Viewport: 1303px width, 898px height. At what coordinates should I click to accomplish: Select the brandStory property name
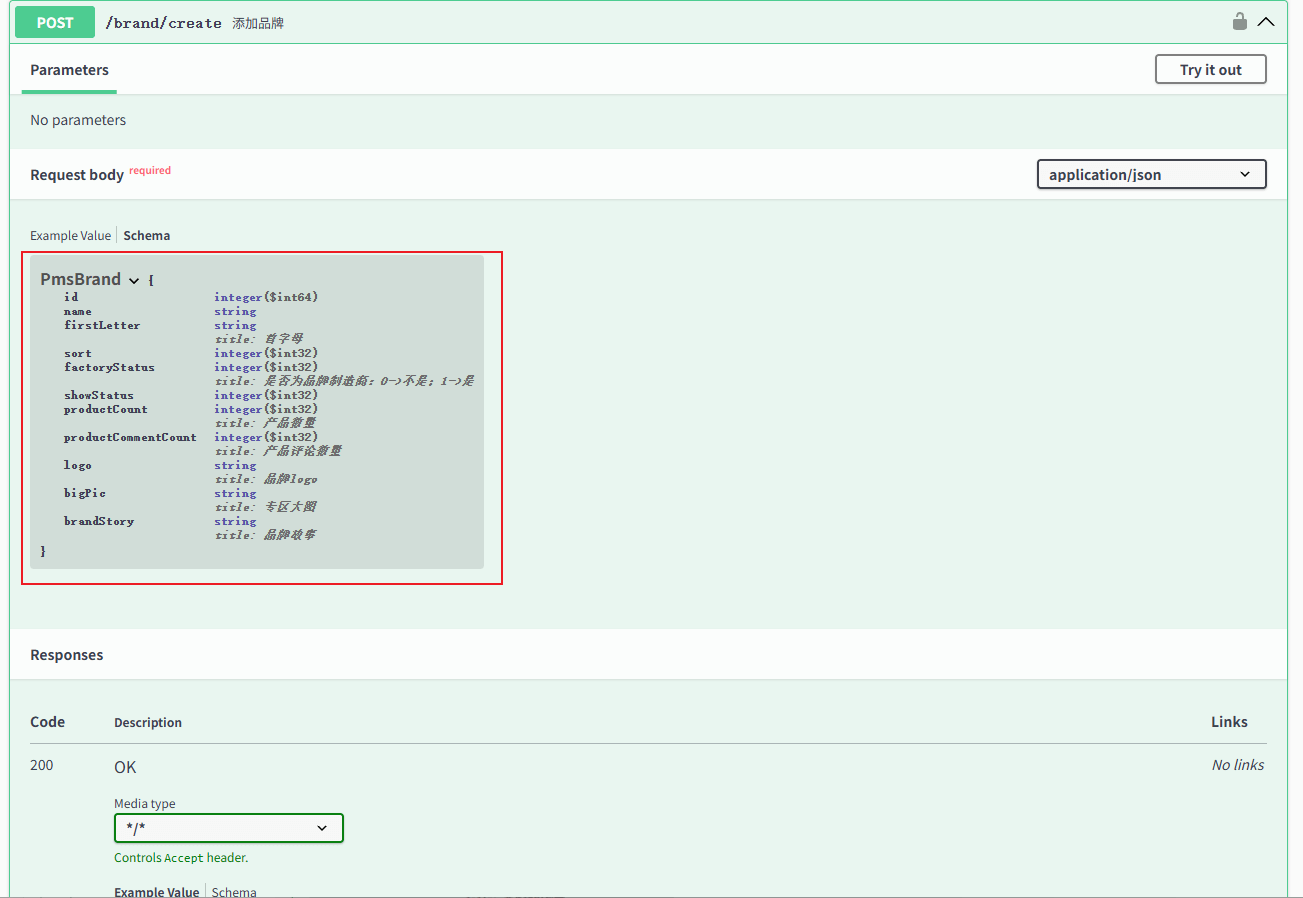click(99, 521)
